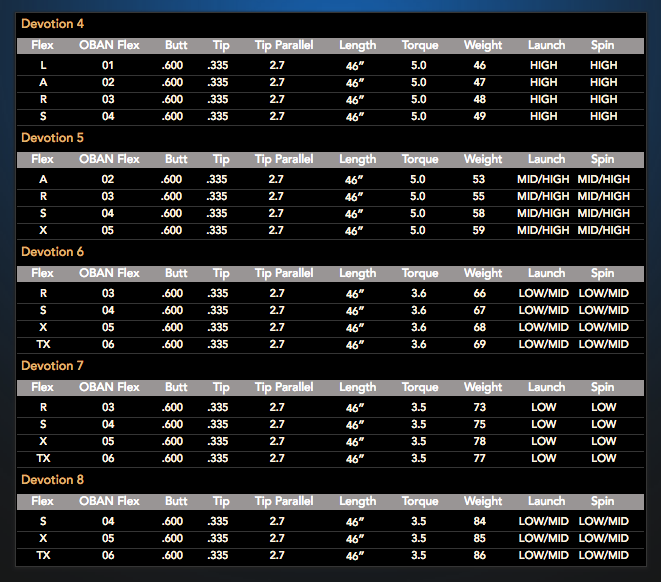Click the Devotion 8 section heading

[x=52, y=480]
